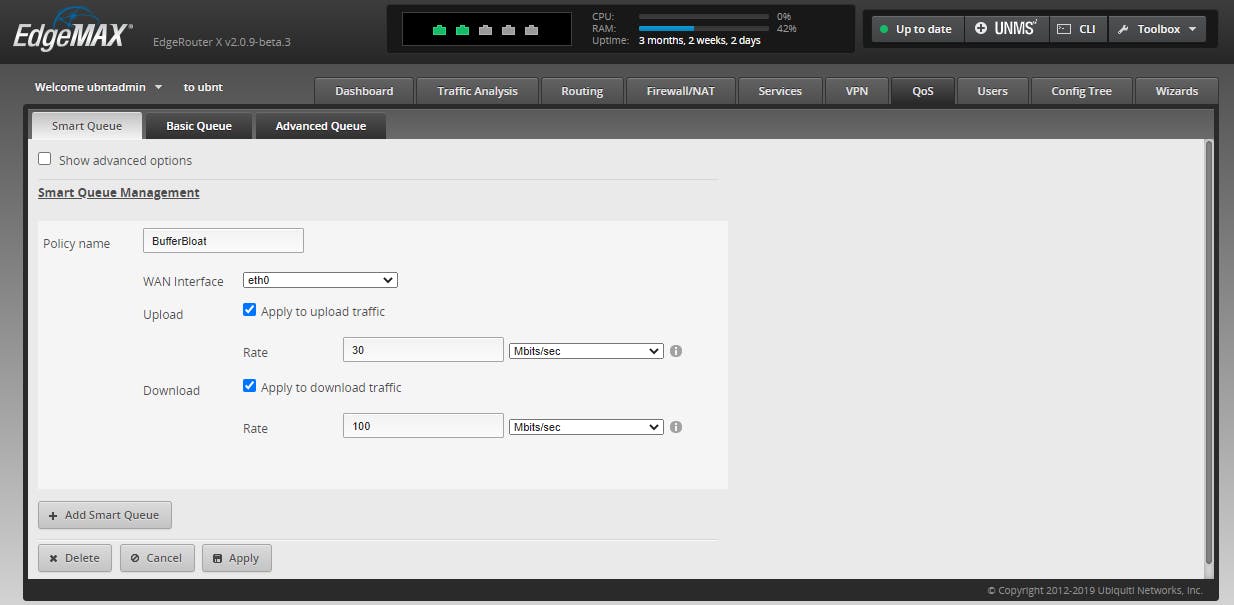Switch to the VPN tab
The height and width of the screenshot is (605, 1234).
tap(857, 91)
